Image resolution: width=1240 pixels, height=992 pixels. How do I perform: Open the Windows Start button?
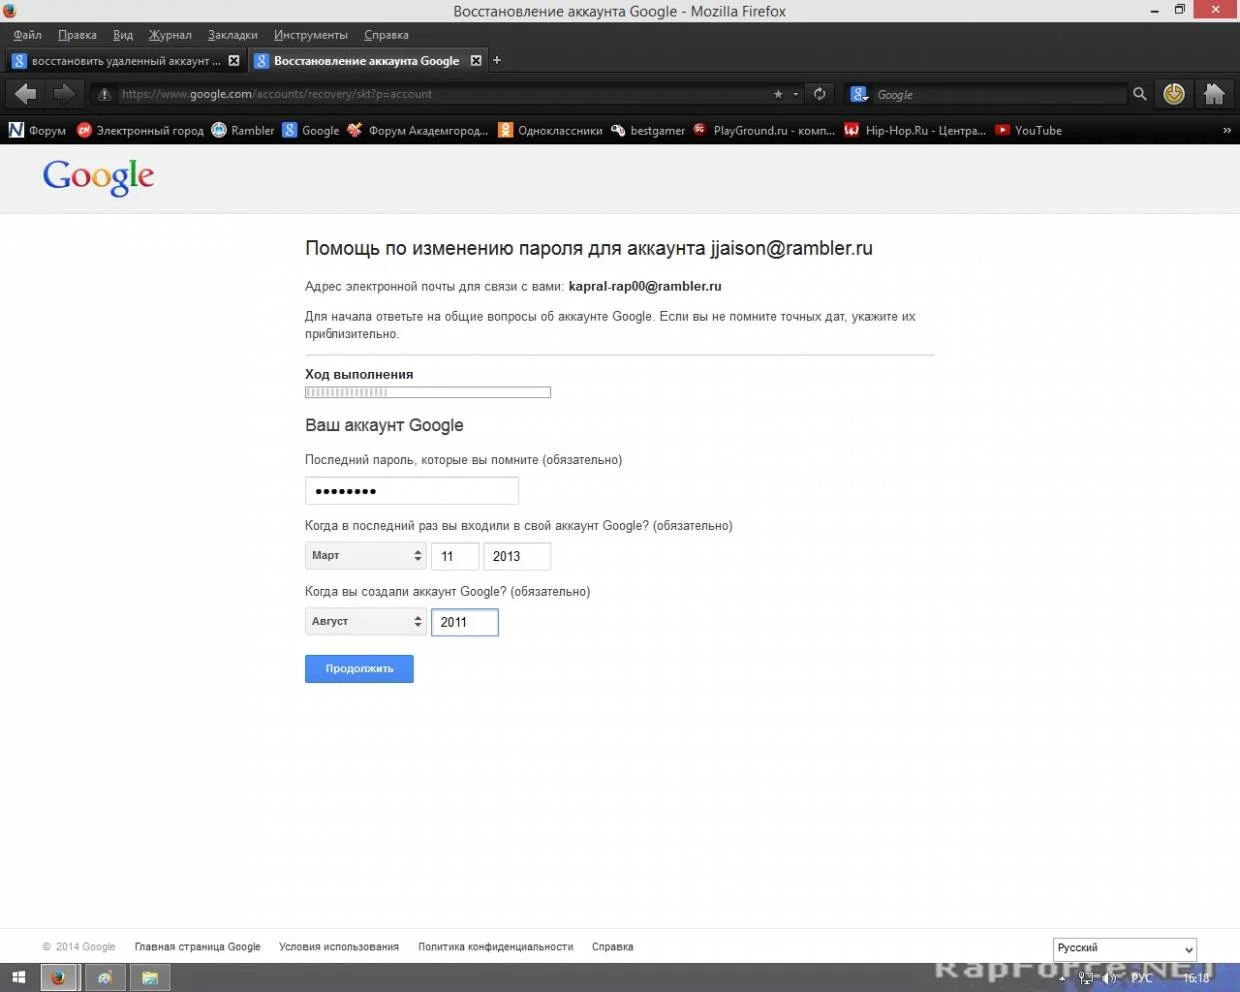click(18, 978)
